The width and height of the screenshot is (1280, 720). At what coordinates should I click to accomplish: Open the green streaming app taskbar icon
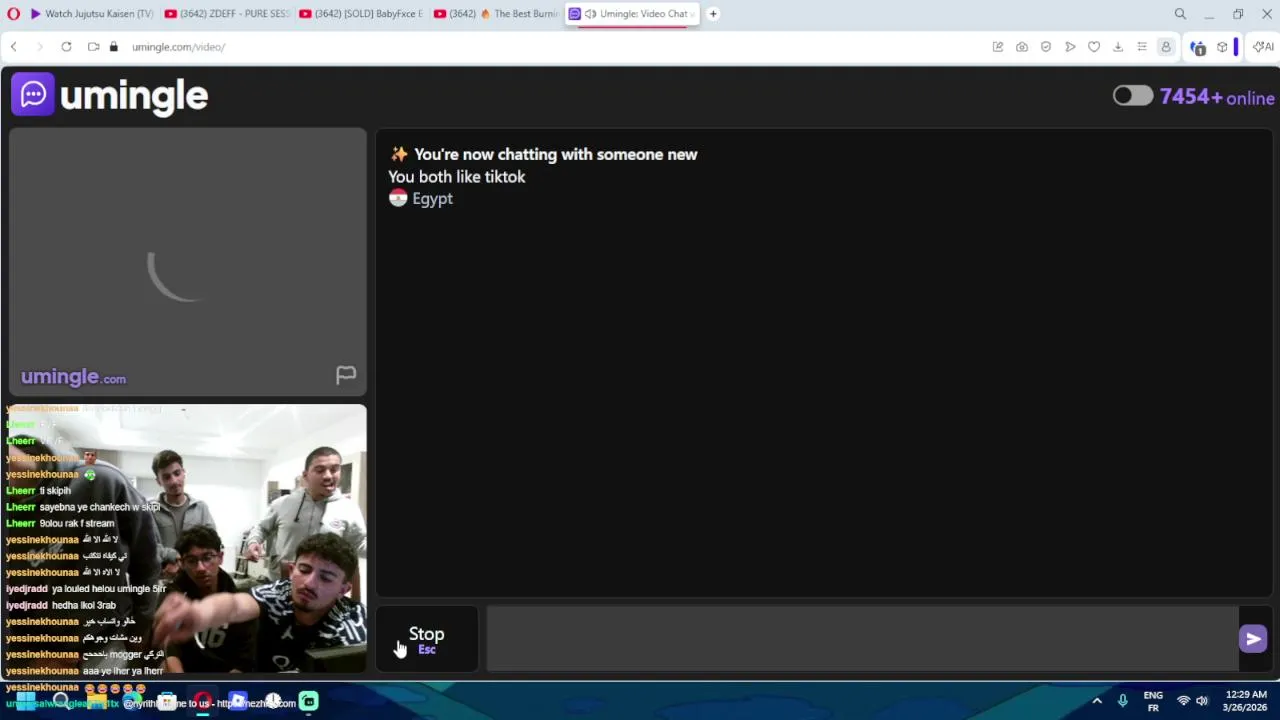309,701
